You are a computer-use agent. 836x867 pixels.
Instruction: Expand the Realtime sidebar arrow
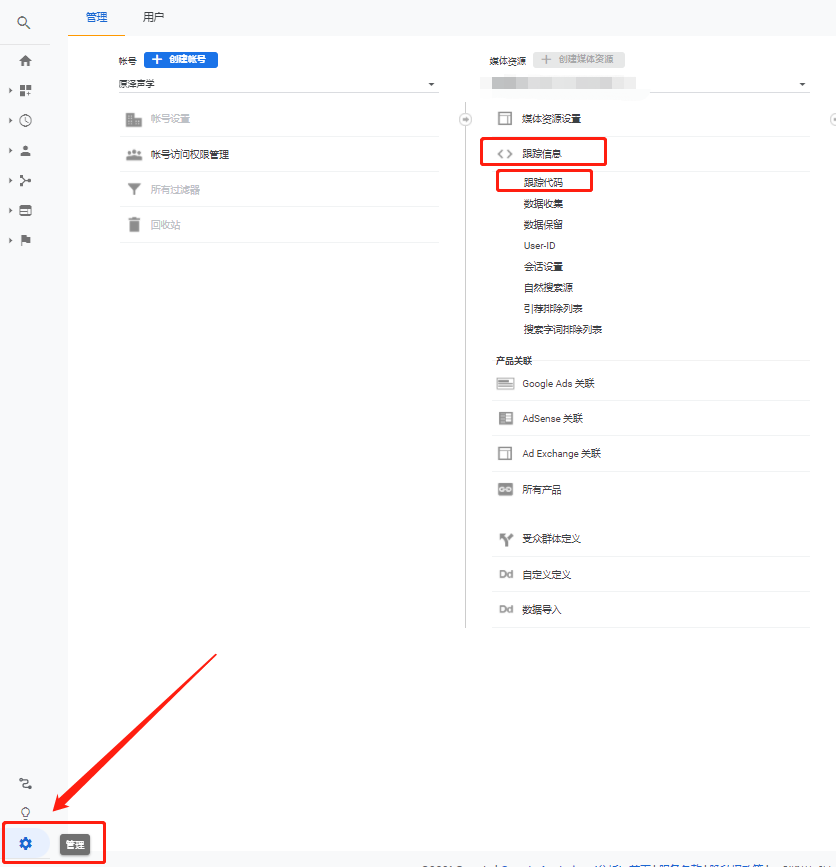[11, 121]
